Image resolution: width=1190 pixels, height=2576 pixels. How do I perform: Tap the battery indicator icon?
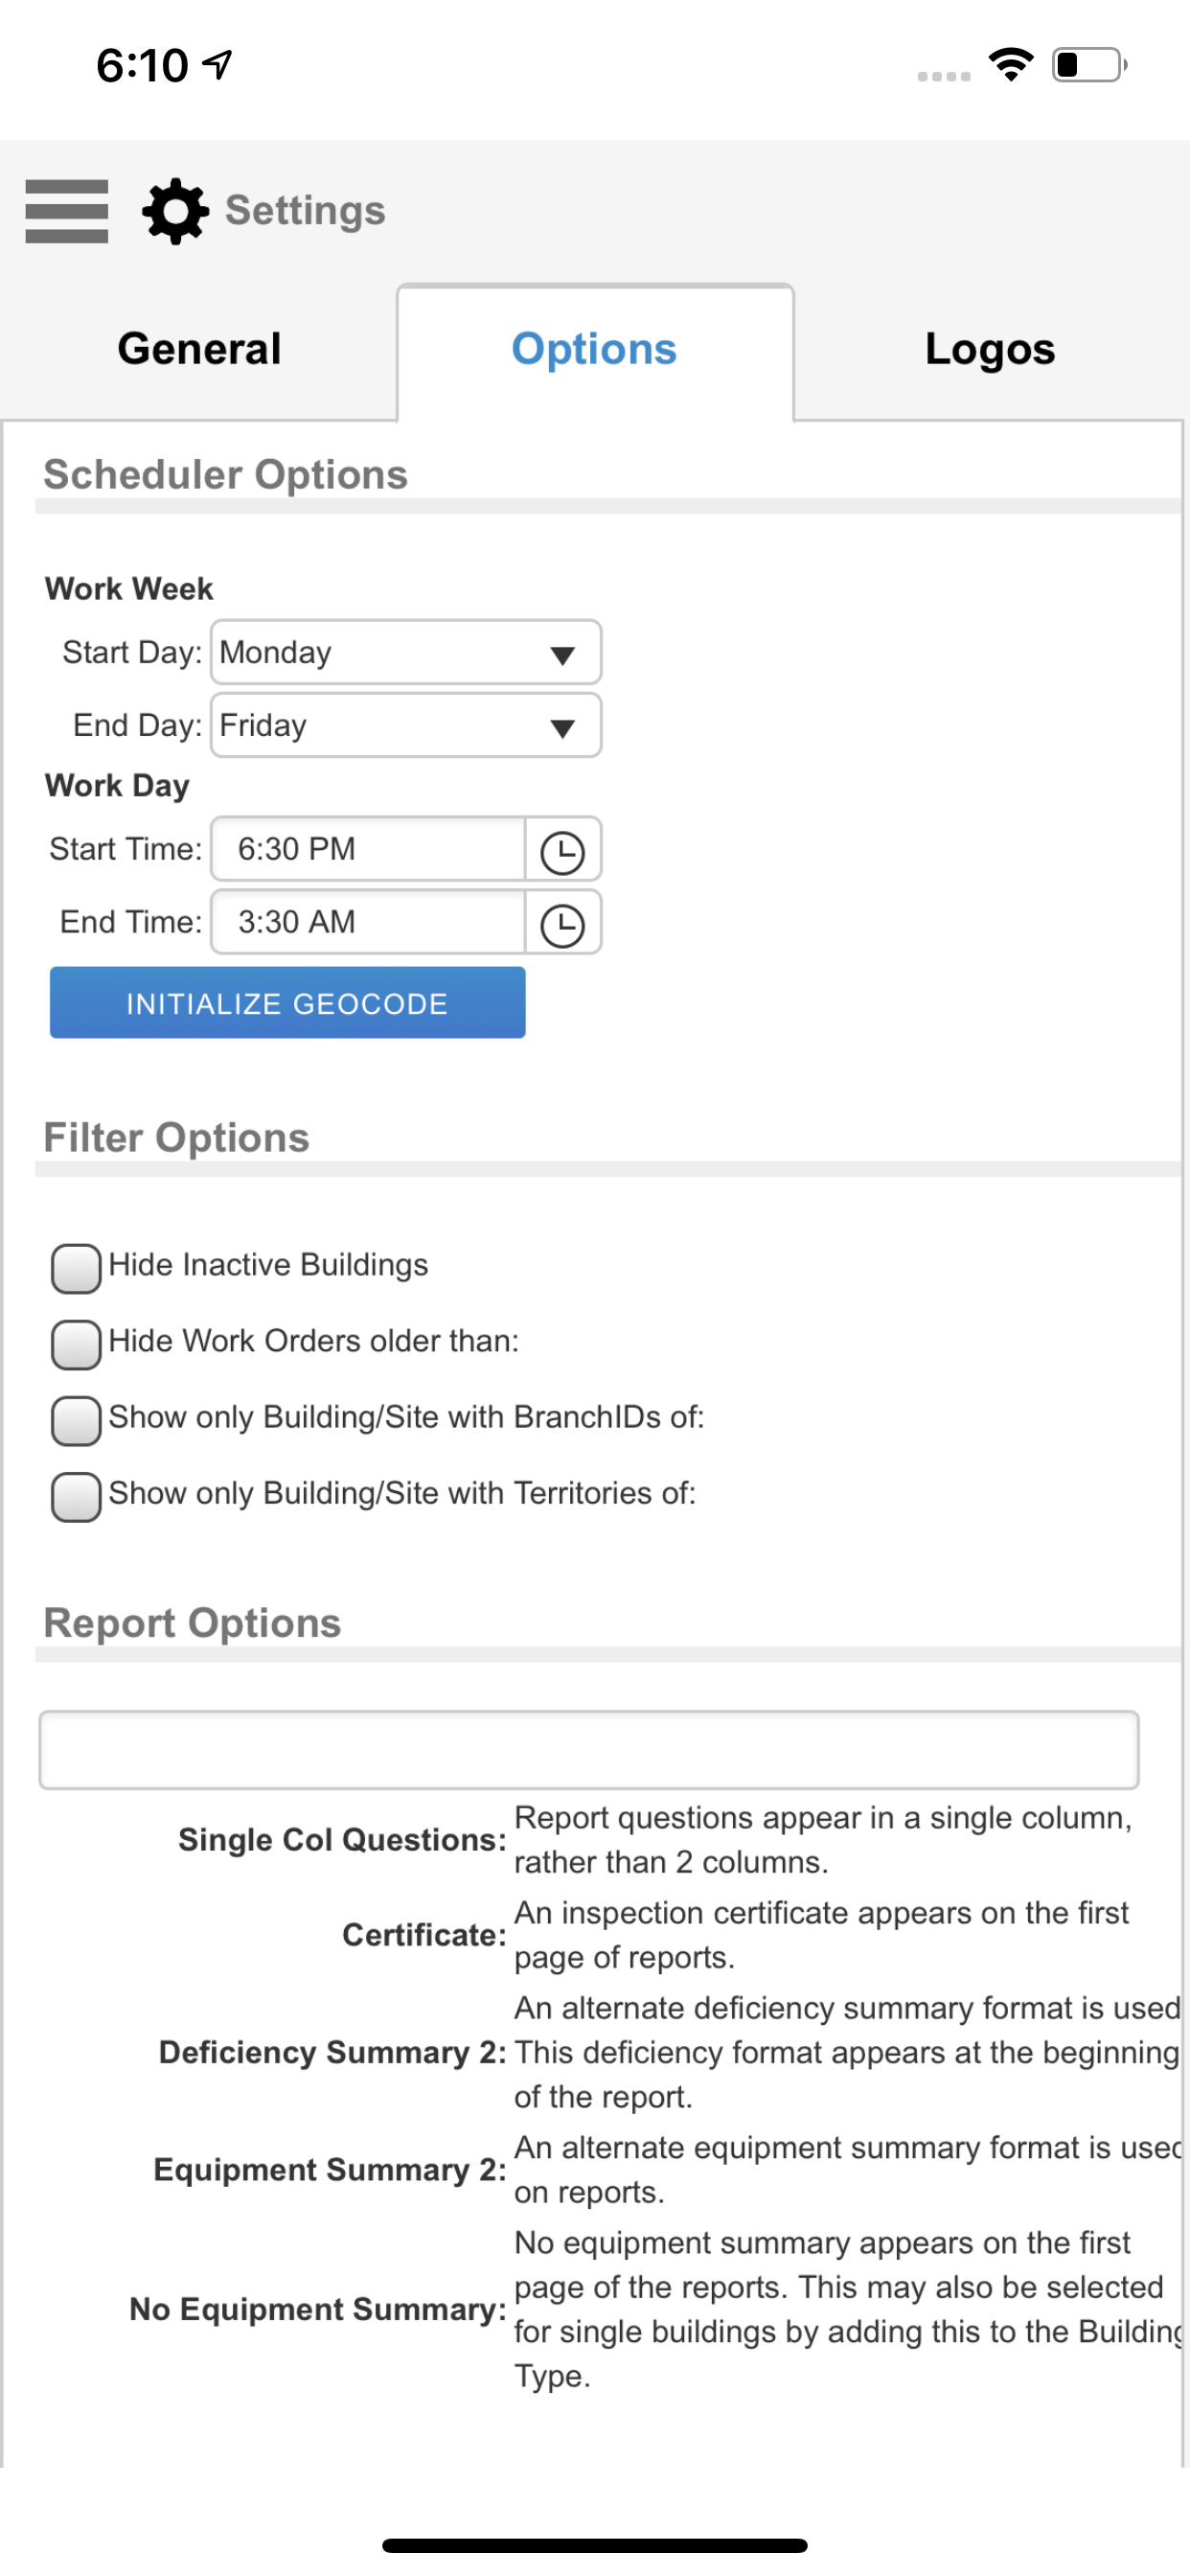[1090, 65]
